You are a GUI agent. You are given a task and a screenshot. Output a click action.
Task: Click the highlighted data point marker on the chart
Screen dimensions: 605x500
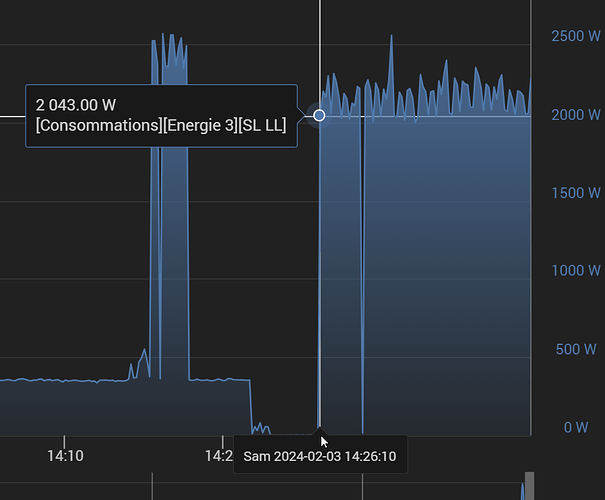319,115
